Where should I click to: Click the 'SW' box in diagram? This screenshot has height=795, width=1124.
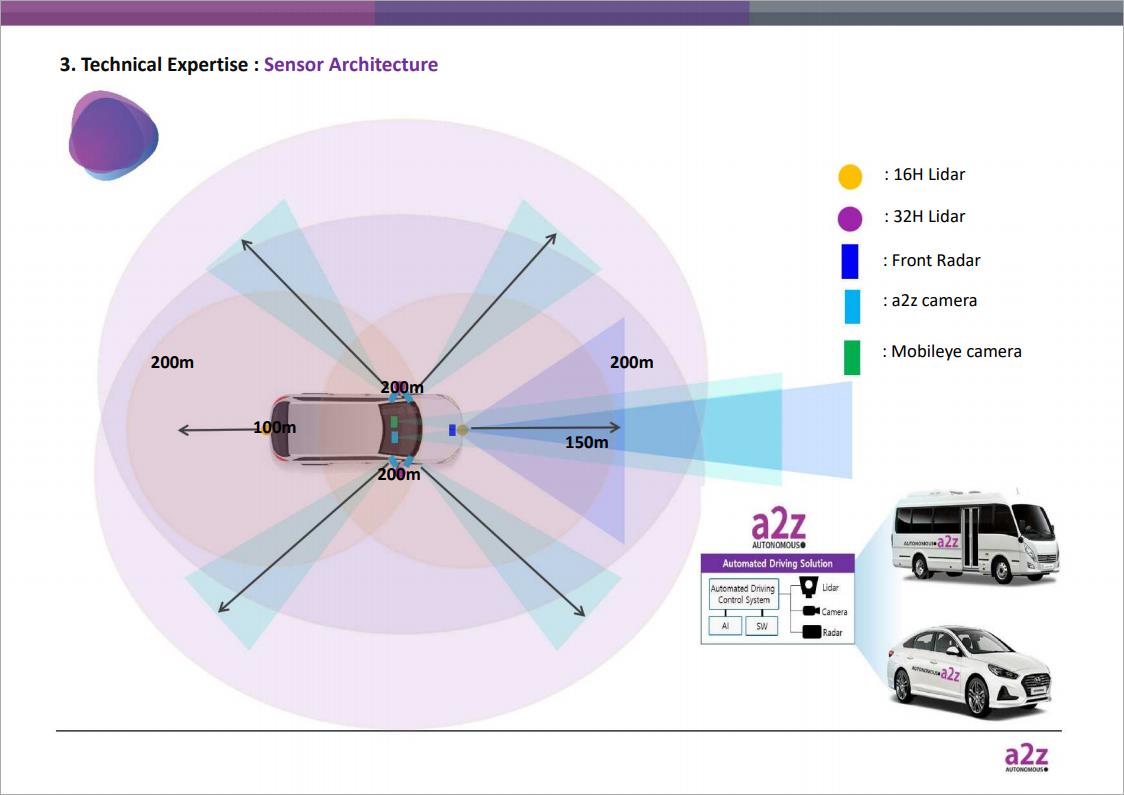pyautogui.click(x=761, y=626)
